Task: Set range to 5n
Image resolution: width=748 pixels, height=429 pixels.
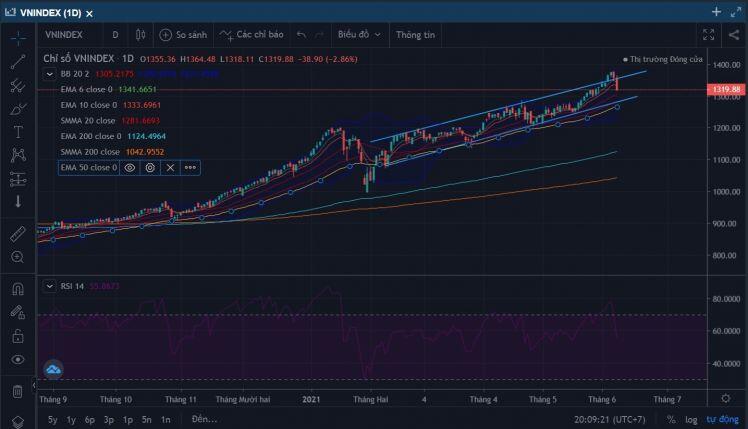Action: (x=146, y=419)
